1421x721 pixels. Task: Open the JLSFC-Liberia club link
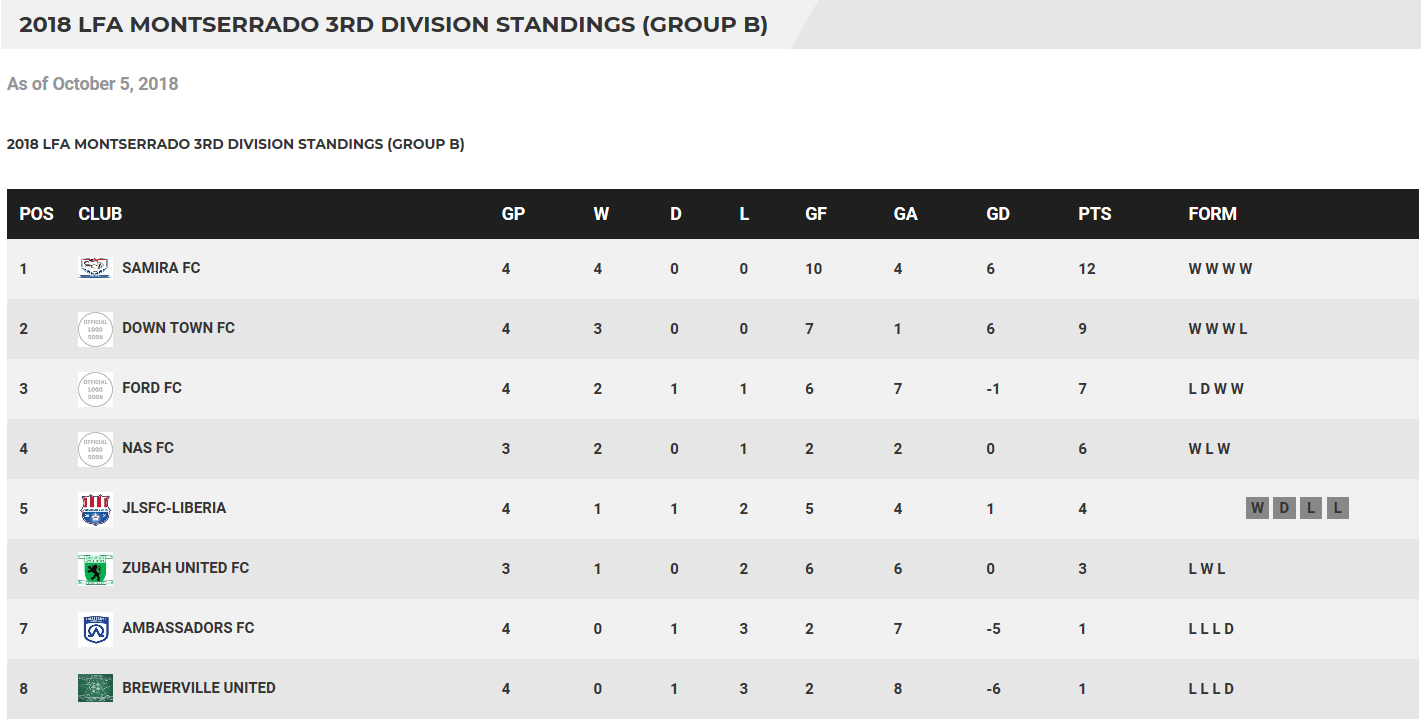click(174, 508)
